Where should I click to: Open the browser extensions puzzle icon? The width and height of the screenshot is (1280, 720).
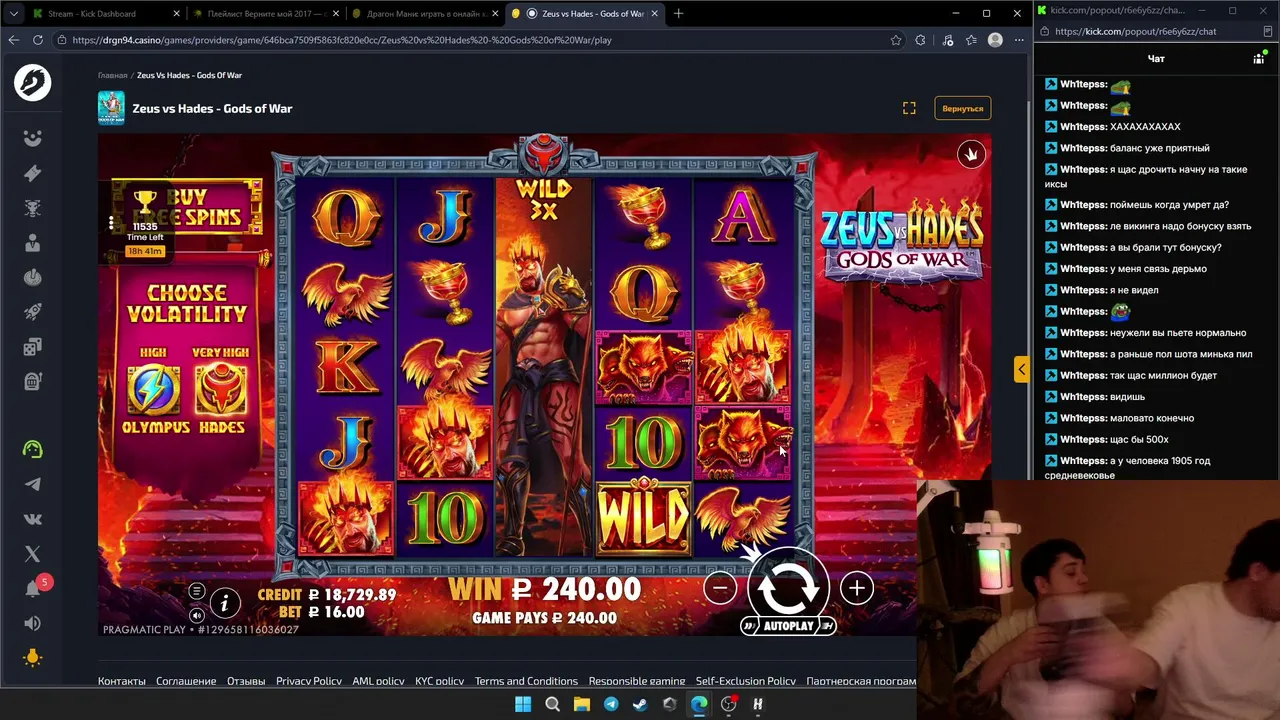click(920, 40)
